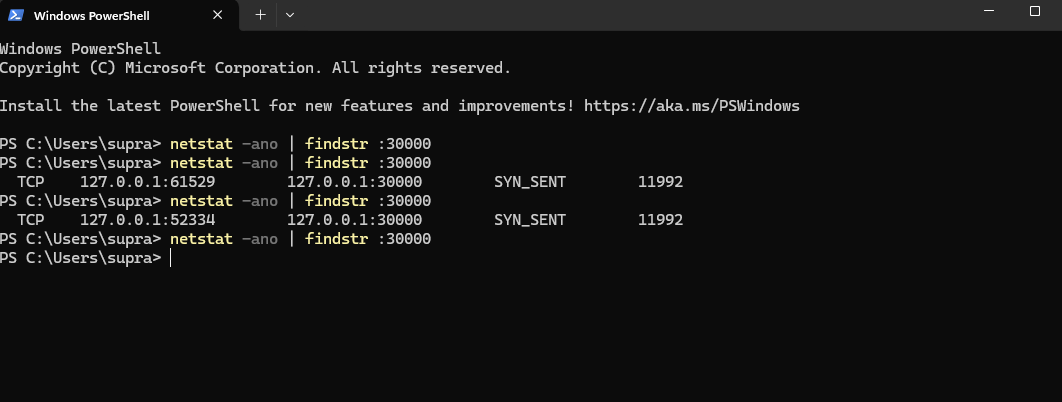Open a new tab with plus button
Screen dimensions: 1062x402
pyautogui.click(x=260, y=15)
